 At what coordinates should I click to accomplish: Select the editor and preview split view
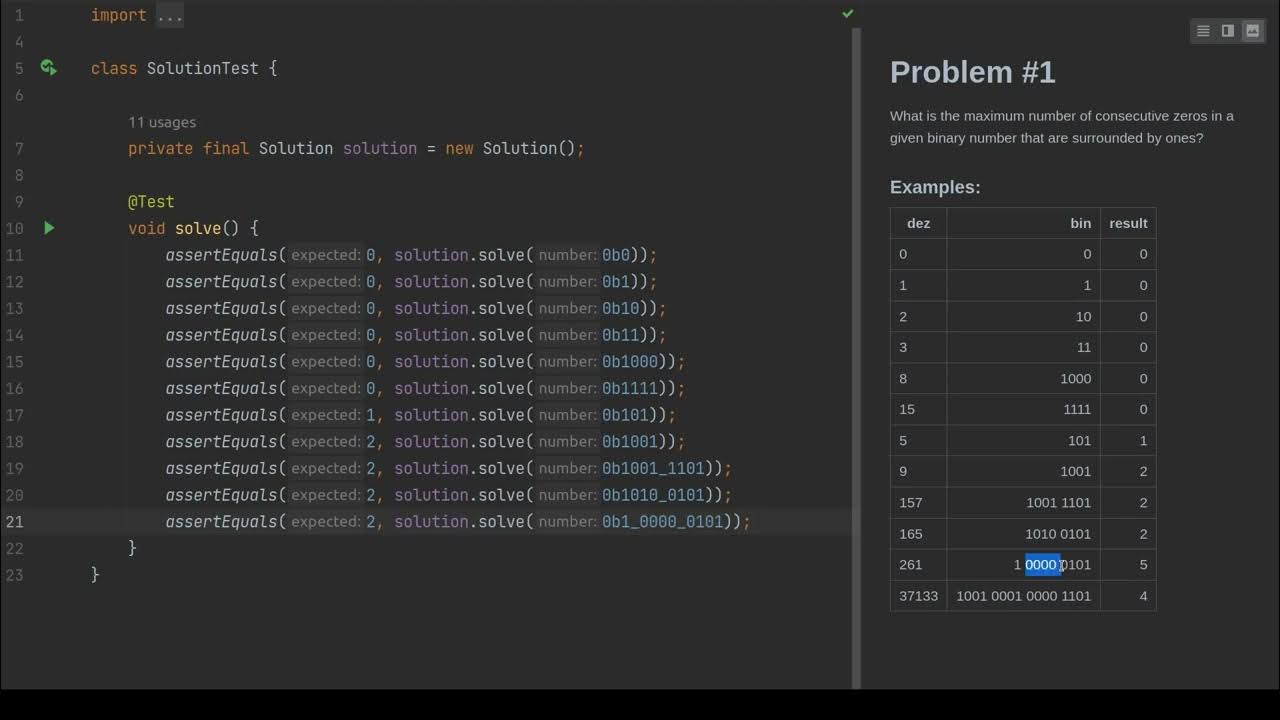(x=1228, y=31)
